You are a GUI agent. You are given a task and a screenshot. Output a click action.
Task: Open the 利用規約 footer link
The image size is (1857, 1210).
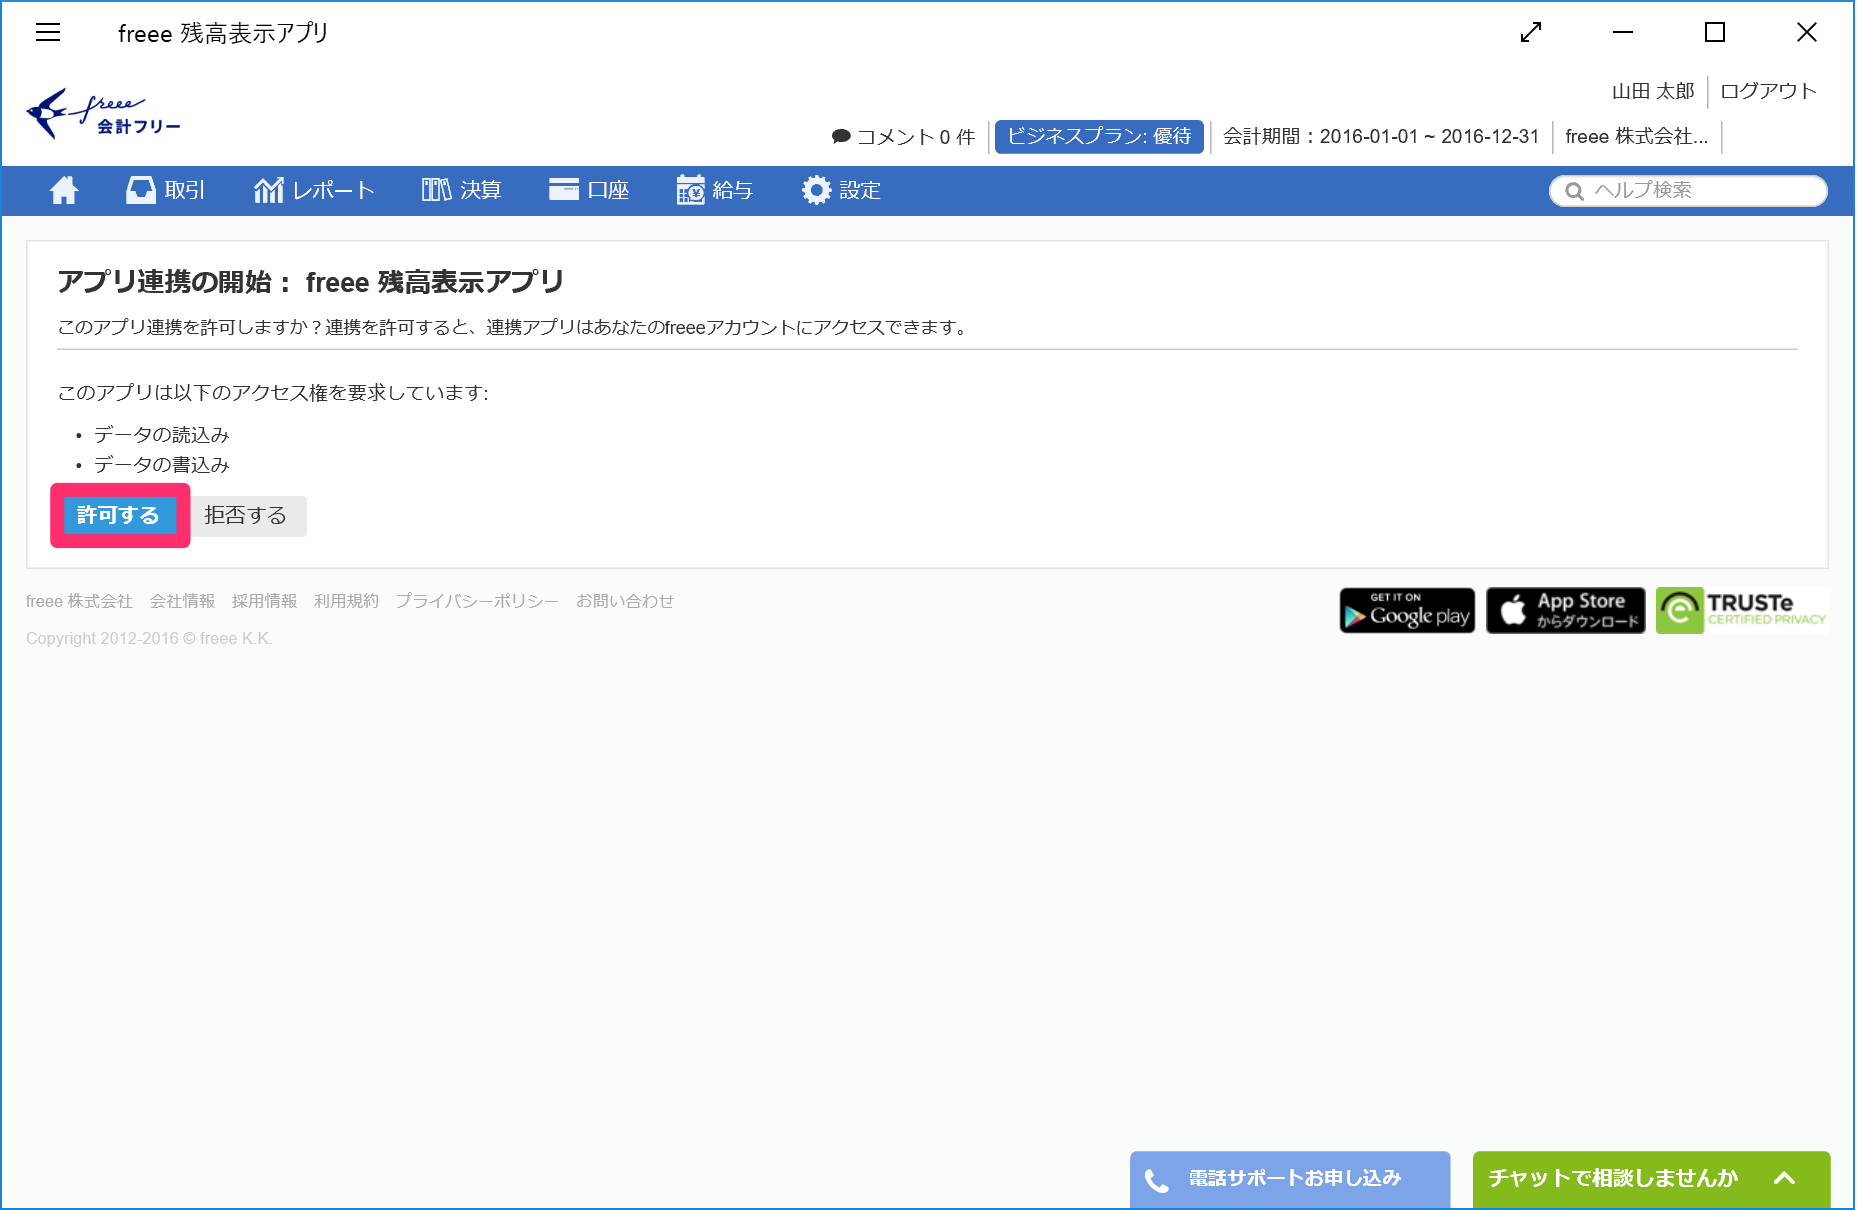[x=346, y=601]
